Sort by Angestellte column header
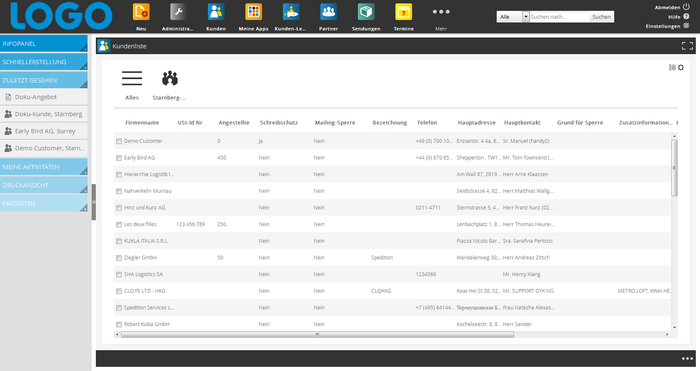This screenshot has width=700, height=371. point(234,122)
